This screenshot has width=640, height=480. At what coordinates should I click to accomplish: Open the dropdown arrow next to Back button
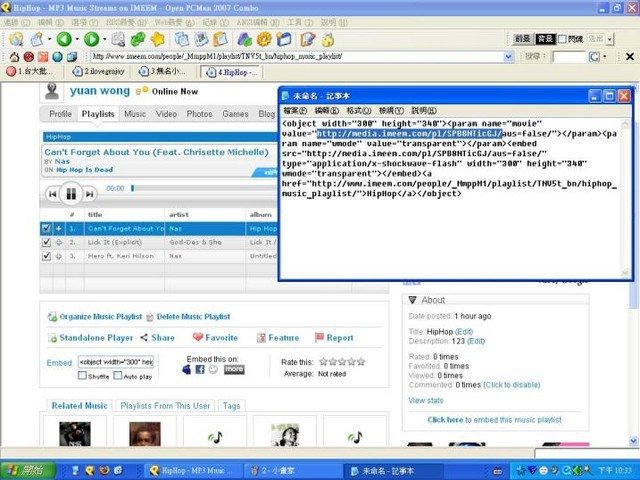tap(77, 40)
